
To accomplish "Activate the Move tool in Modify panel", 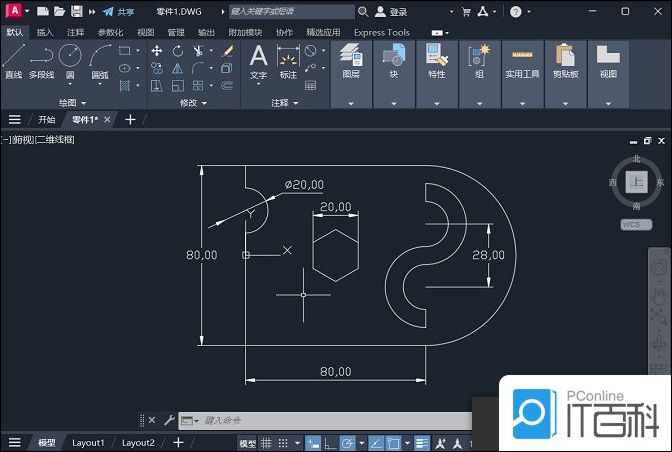I will pos(157,50).
